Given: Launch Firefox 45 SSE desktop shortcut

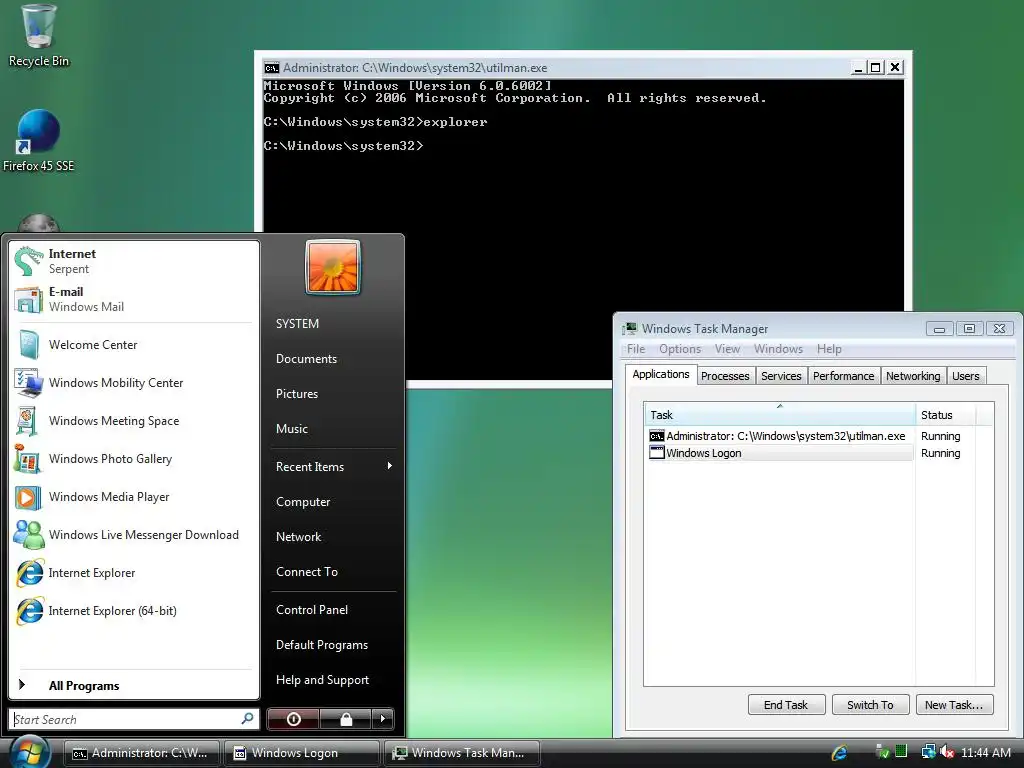Looking at the screenshot, I should tap(39, 140).
